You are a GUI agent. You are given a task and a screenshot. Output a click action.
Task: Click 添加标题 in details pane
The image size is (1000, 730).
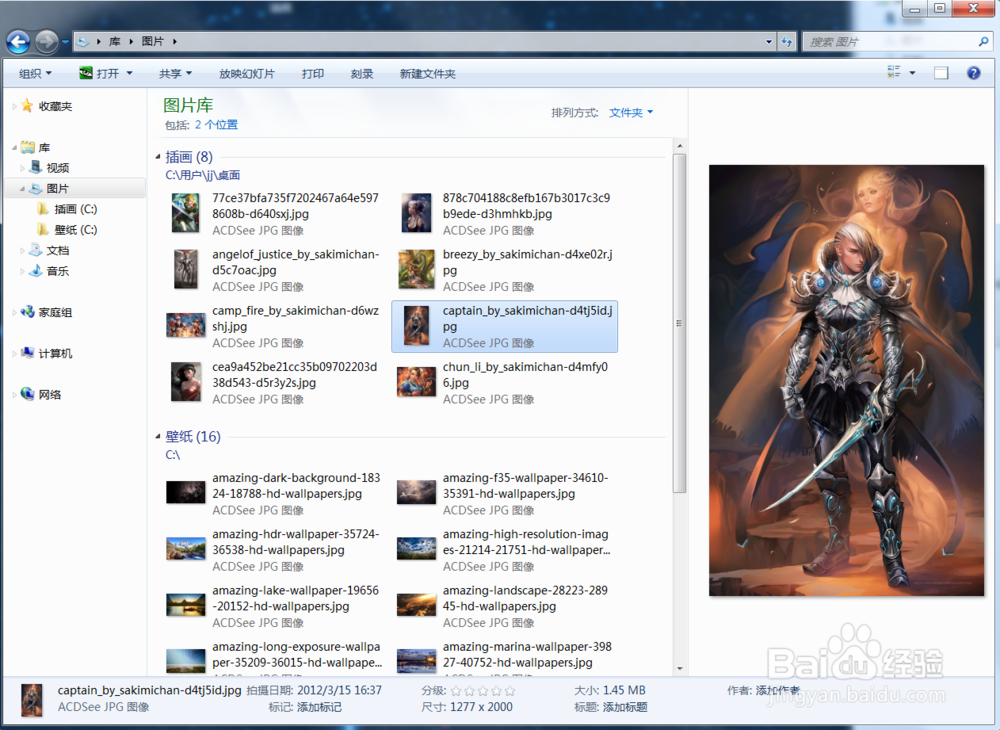click(x=625, y=707)
